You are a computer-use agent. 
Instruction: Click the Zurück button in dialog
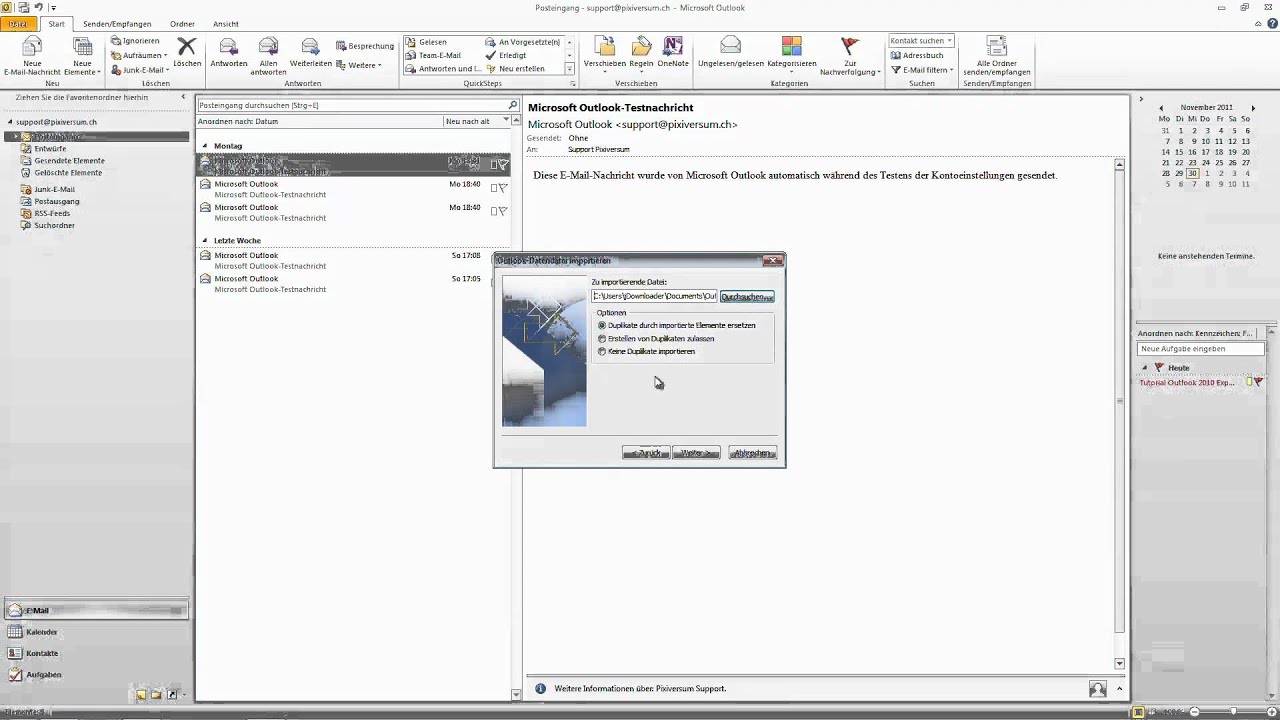(646, 453)
